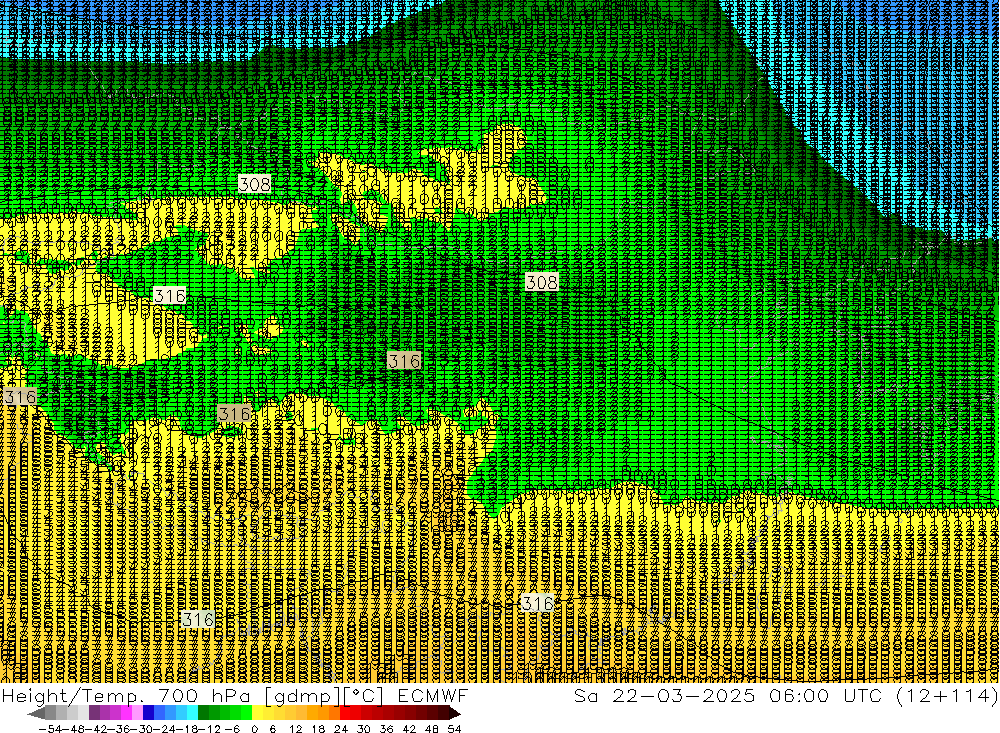The height and width of the screenshot is (733, 1000).
Task: Click the '54' legend tick value at the end of the legend
Action: pos(454,729)
